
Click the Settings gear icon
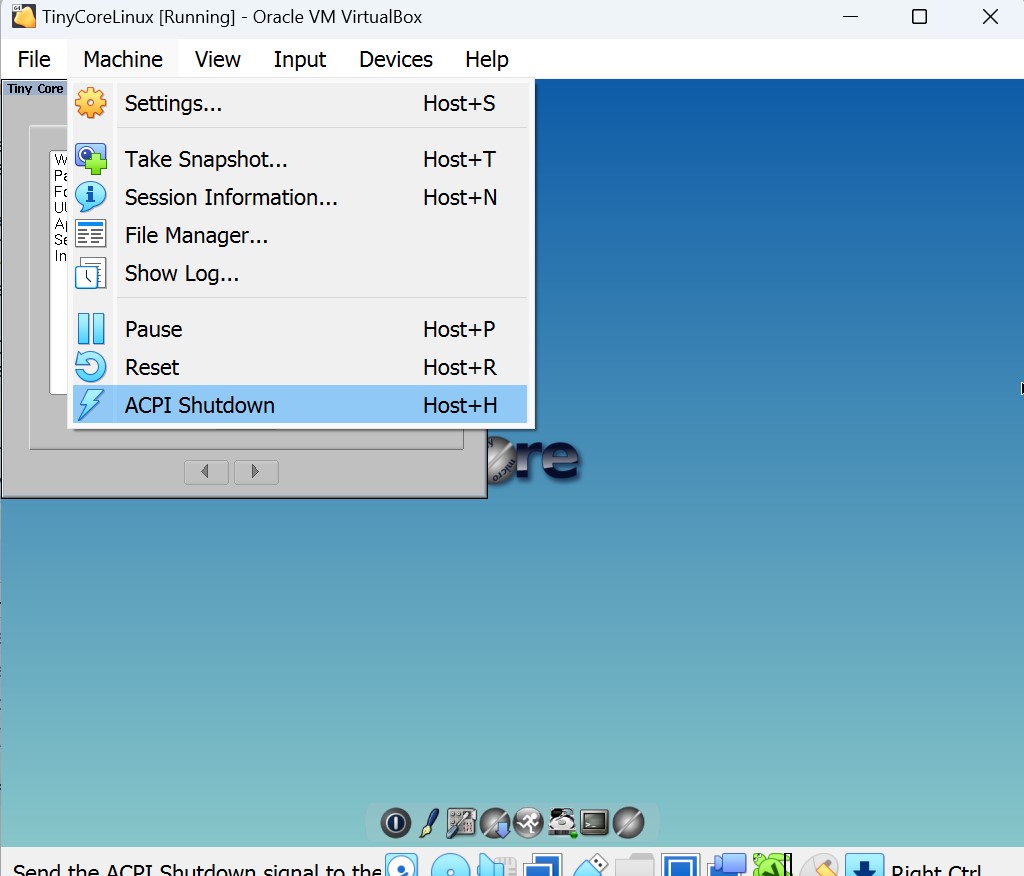(x=91, y=103)
